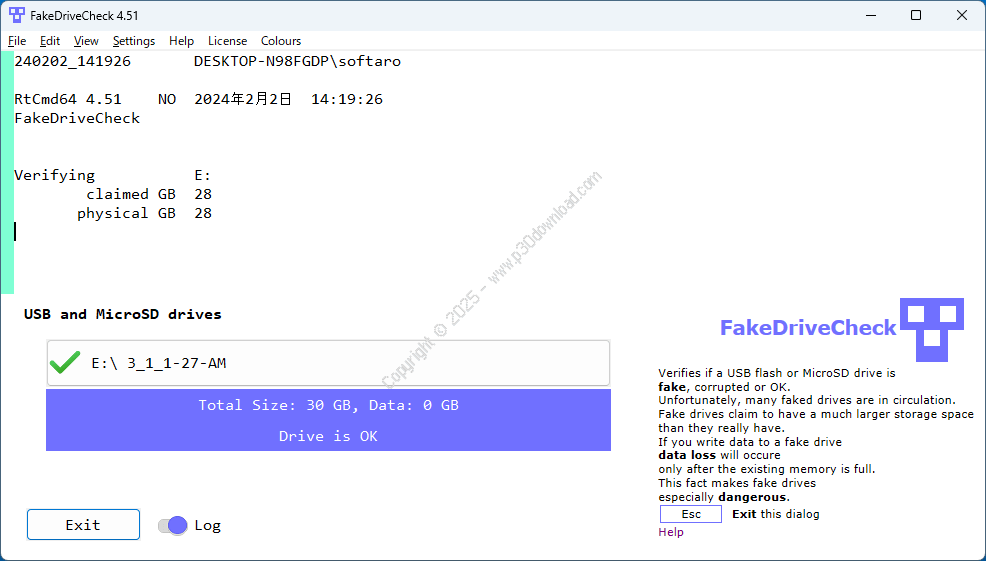
Task: Open the View menu
Action: (x=86, y=41)
